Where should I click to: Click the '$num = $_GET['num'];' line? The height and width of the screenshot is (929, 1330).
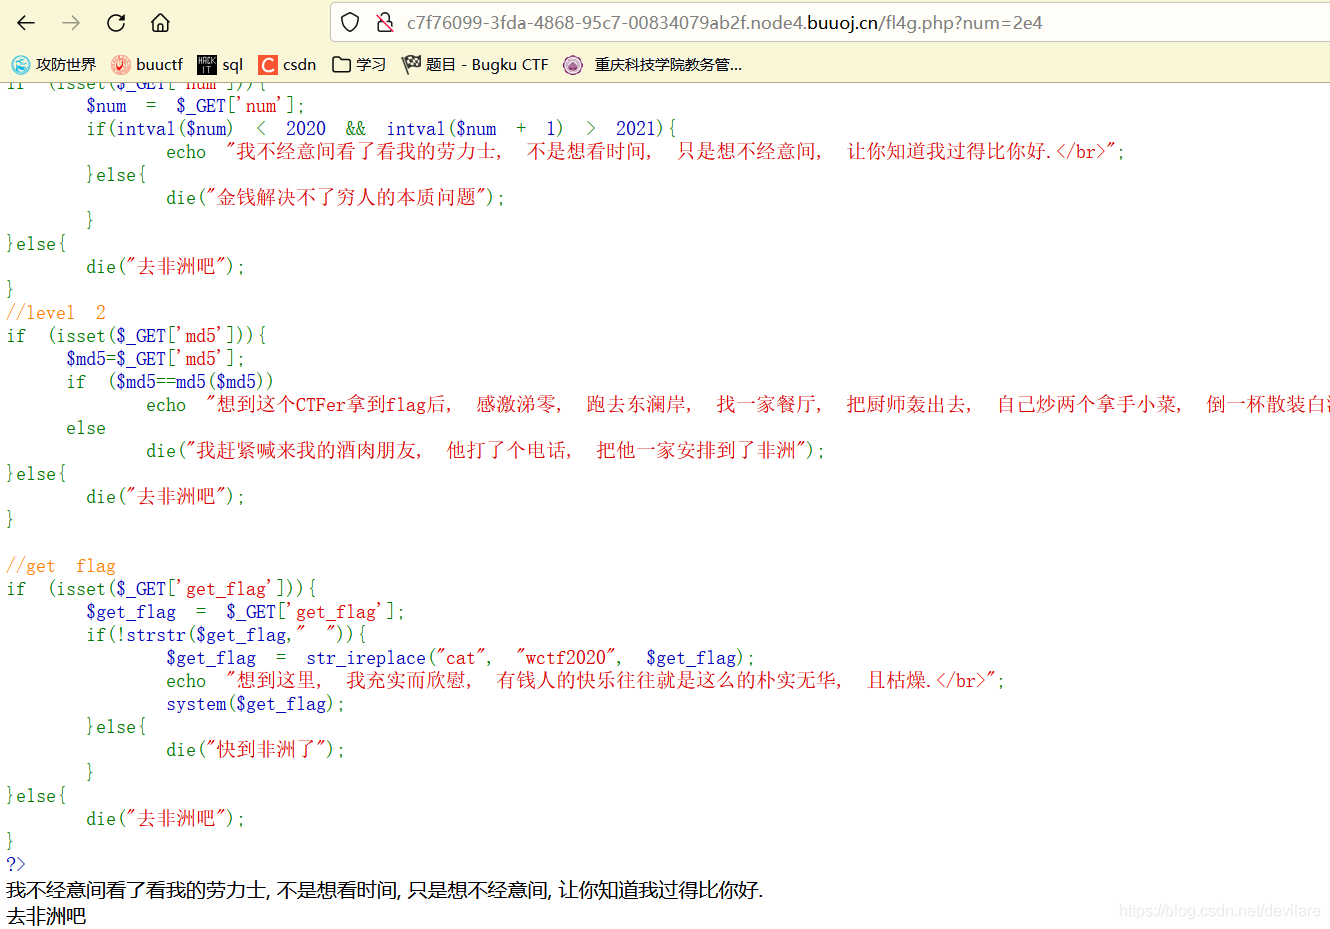195,106
